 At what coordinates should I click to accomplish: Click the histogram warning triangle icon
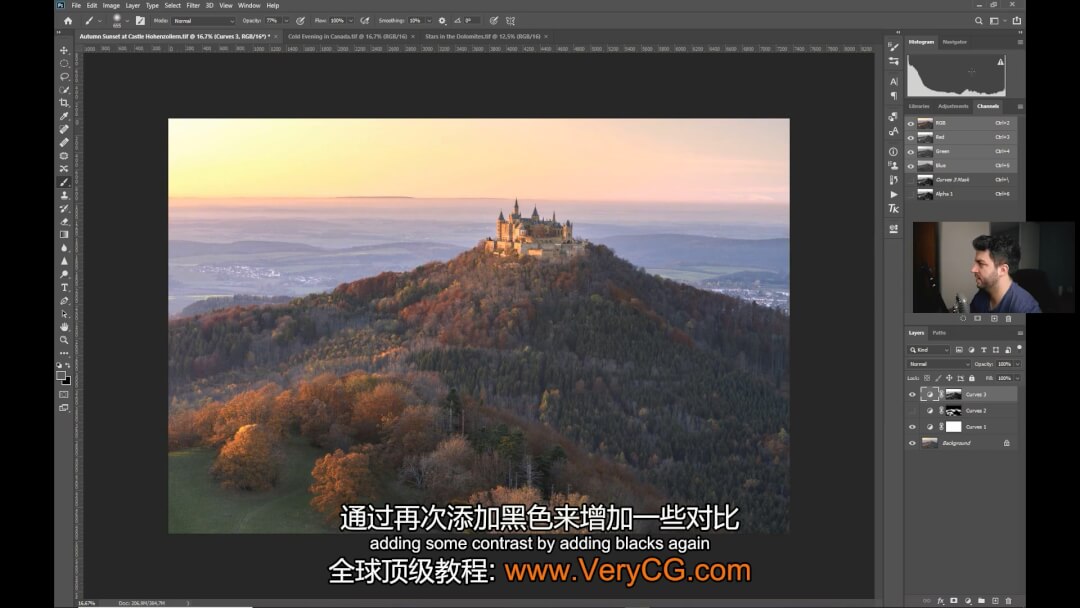point(1001,62)
